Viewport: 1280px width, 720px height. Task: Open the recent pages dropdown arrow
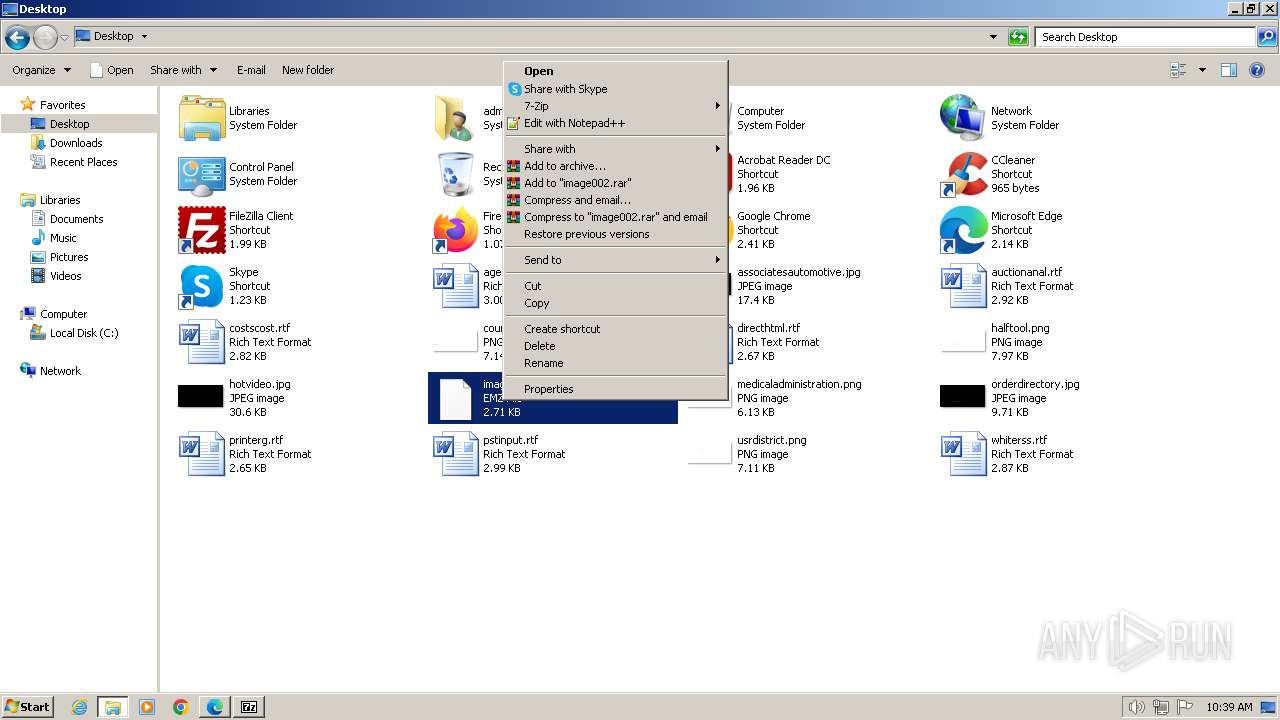[x=65, y=38]
